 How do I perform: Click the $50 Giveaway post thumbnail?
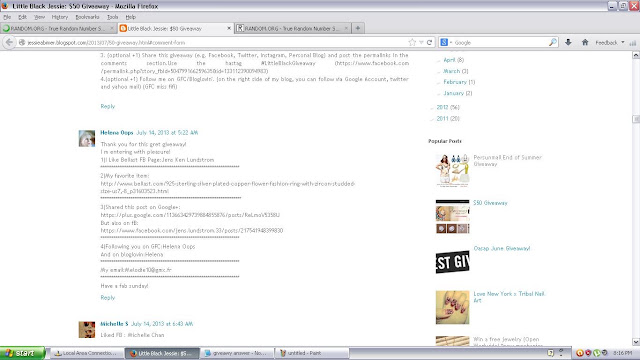452,216
